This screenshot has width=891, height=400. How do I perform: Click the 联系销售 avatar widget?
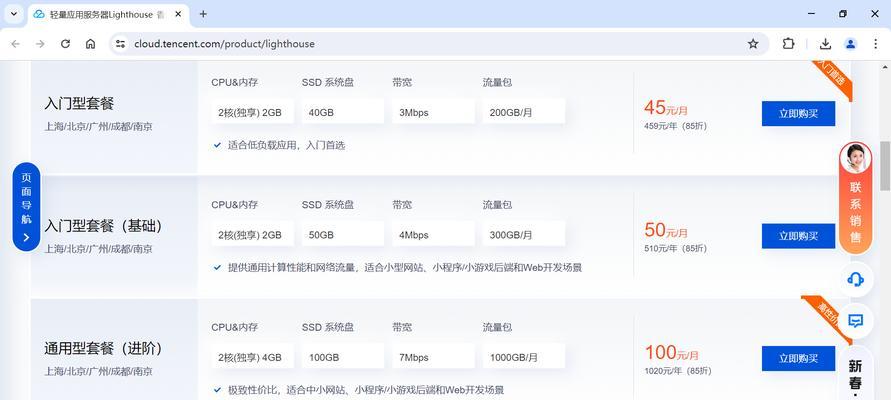tap(855, 198)
